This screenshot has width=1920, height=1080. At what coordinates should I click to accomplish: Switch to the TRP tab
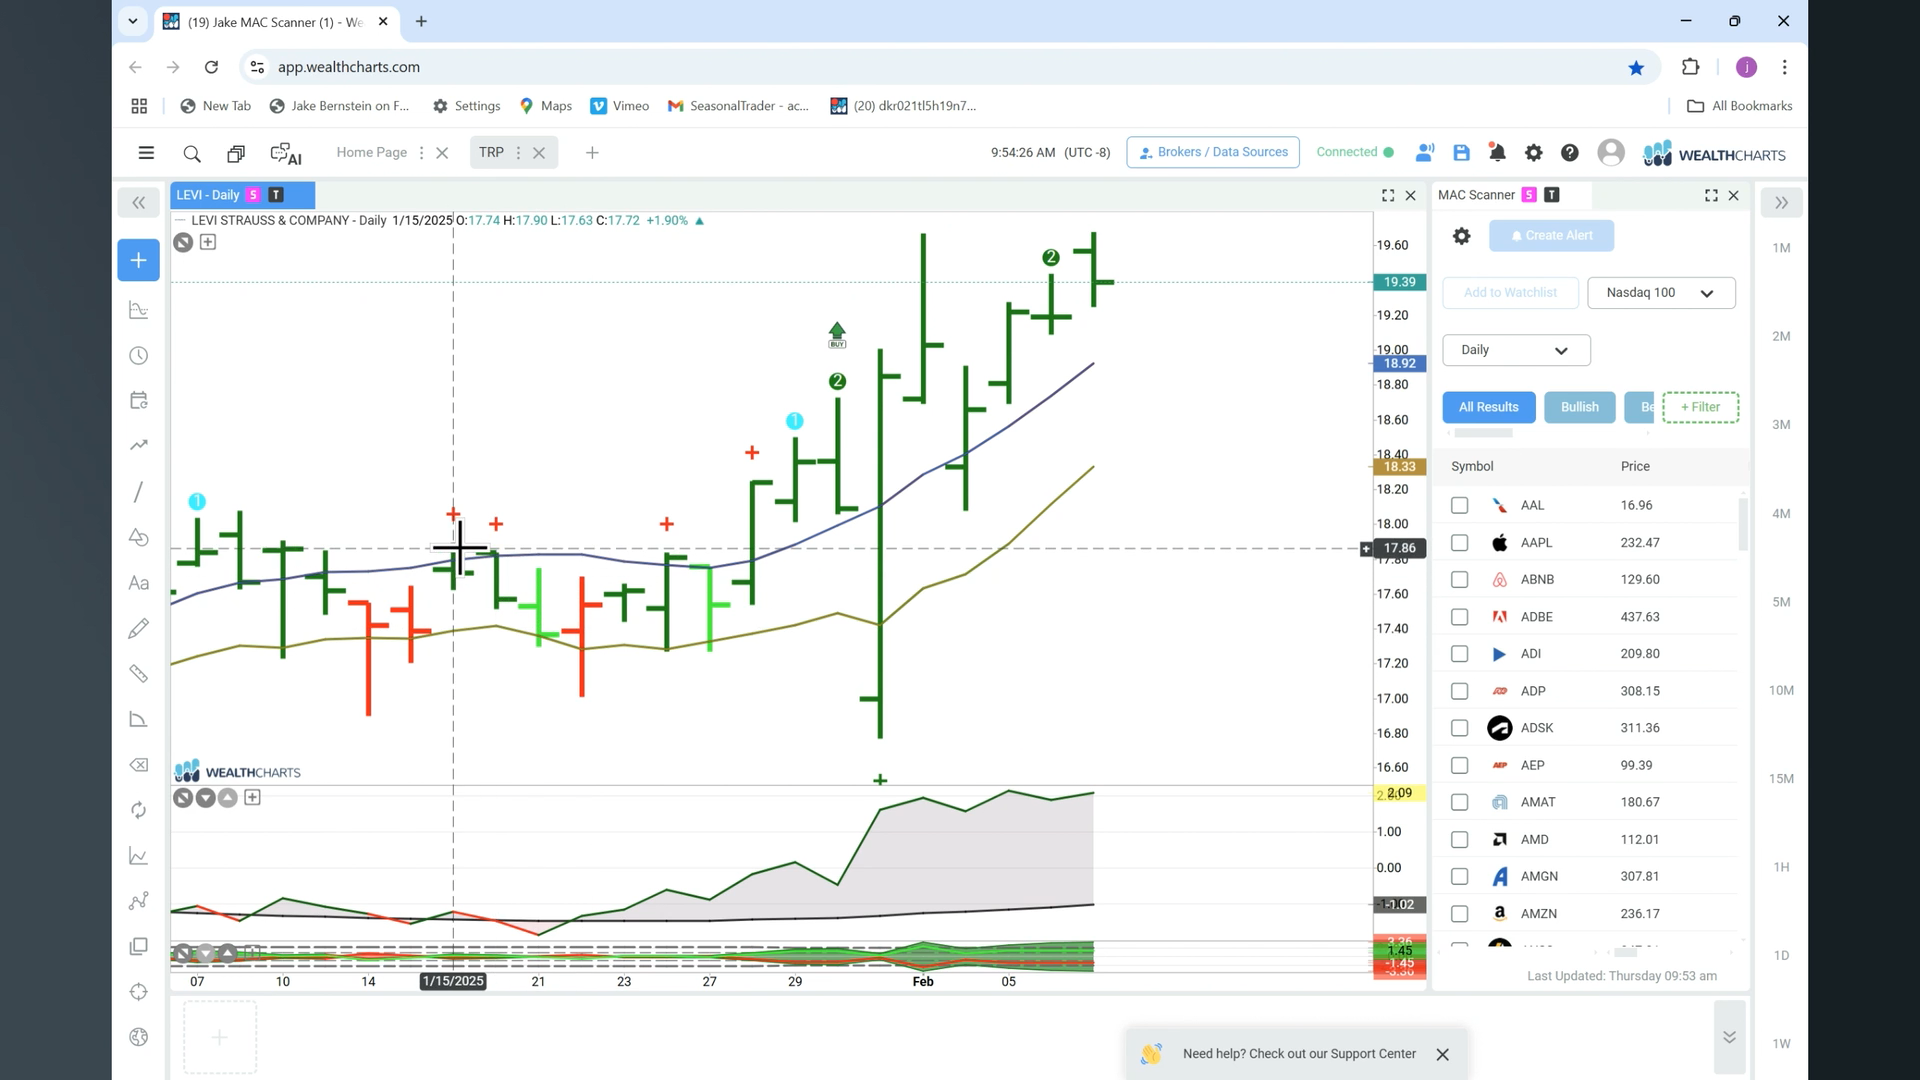pyautogui.click(x=491, y=152)
